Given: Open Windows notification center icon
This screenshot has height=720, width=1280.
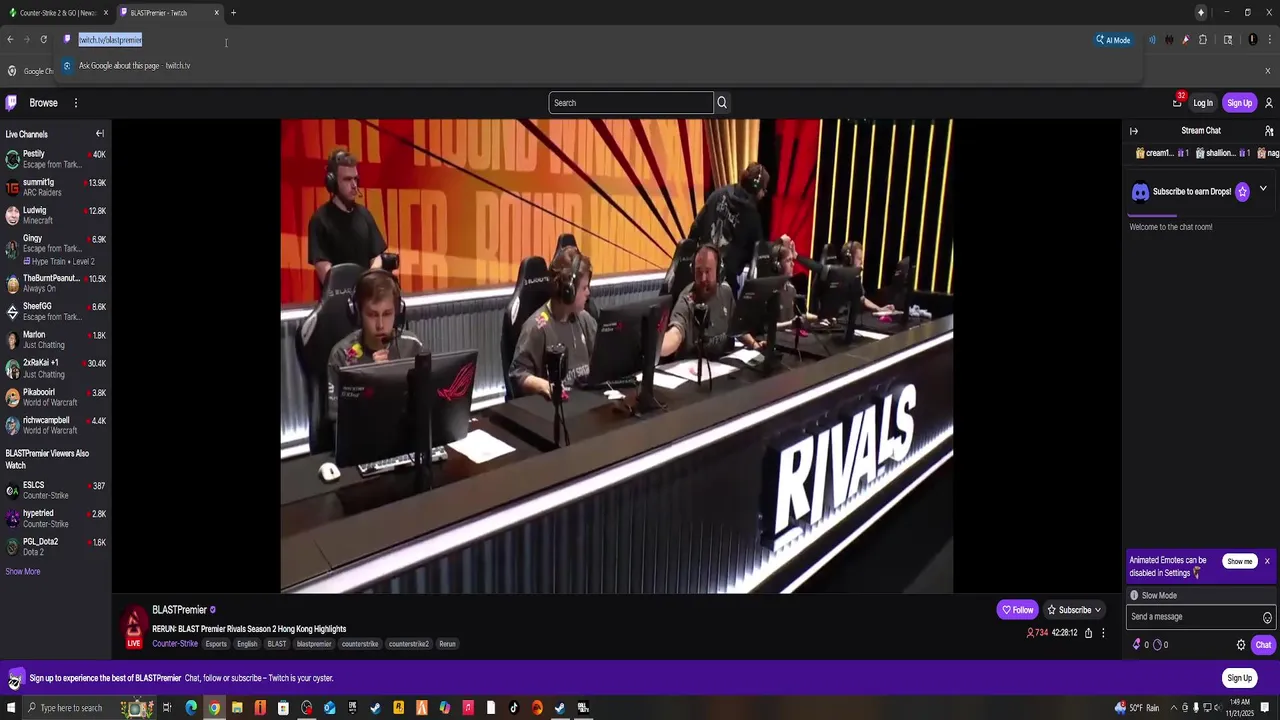Looking at the screenshot, I should (x=1265, y=708).
